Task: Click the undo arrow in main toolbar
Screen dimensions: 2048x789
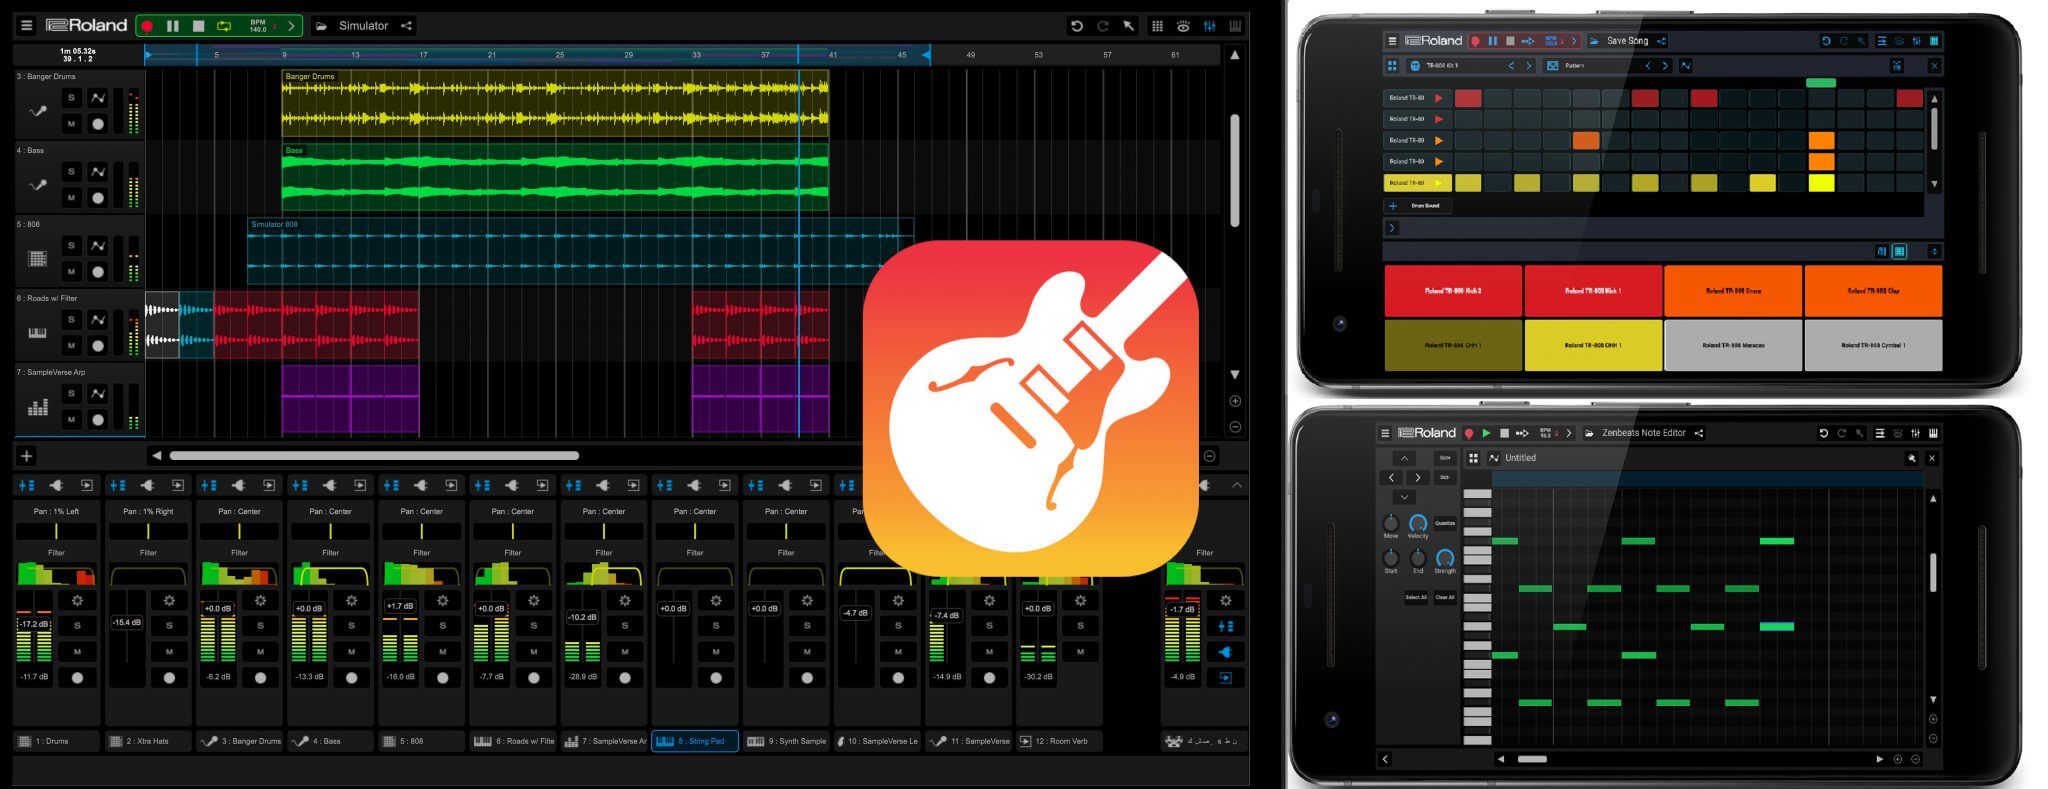Action: [1076, 26]
